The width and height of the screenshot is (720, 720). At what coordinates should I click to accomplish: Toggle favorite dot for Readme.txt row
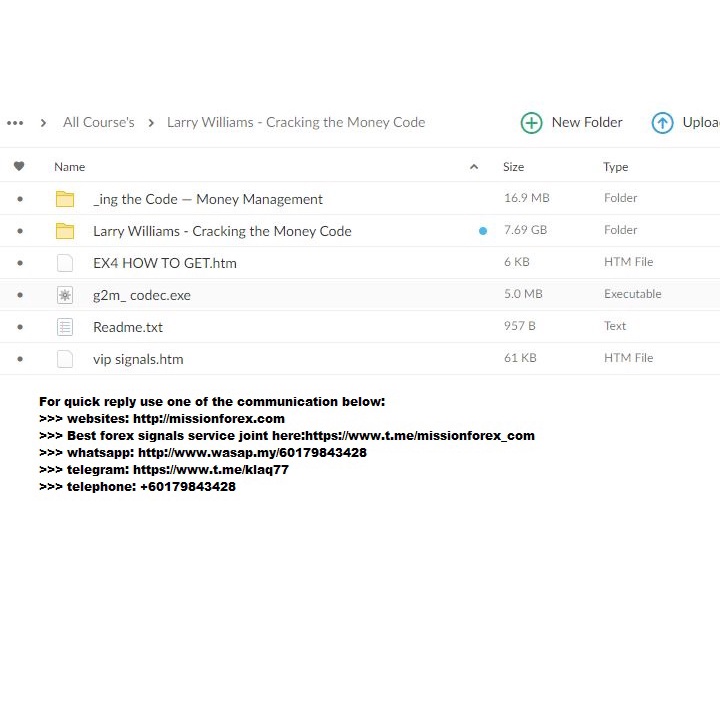tap(19, 327)
